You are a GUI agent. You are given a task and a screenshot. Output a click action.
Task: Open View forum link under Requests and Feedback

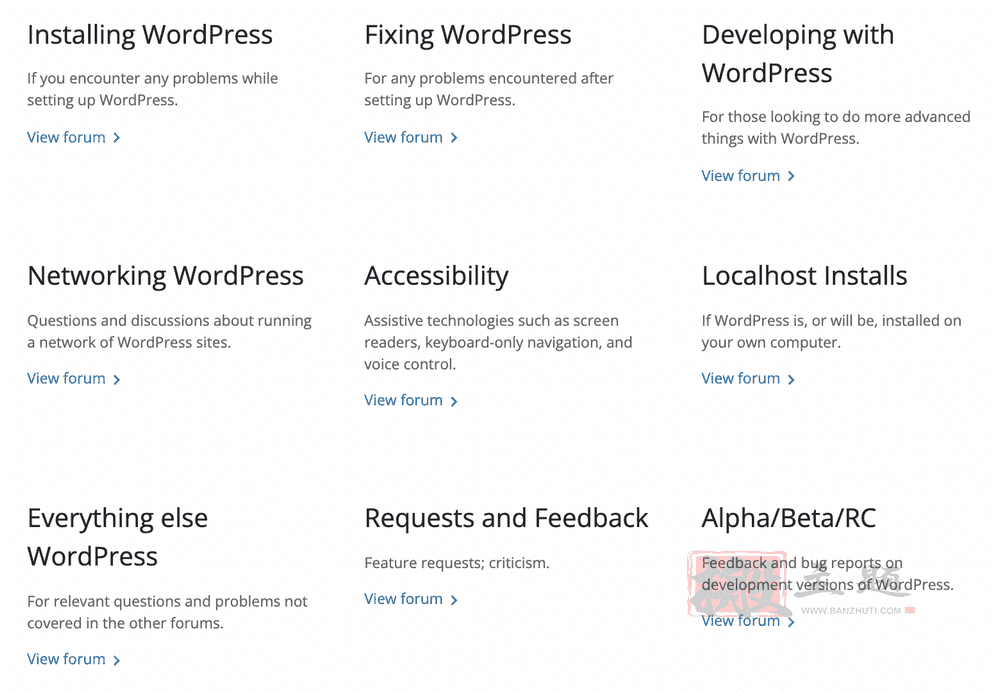click(x=411, y=599)
